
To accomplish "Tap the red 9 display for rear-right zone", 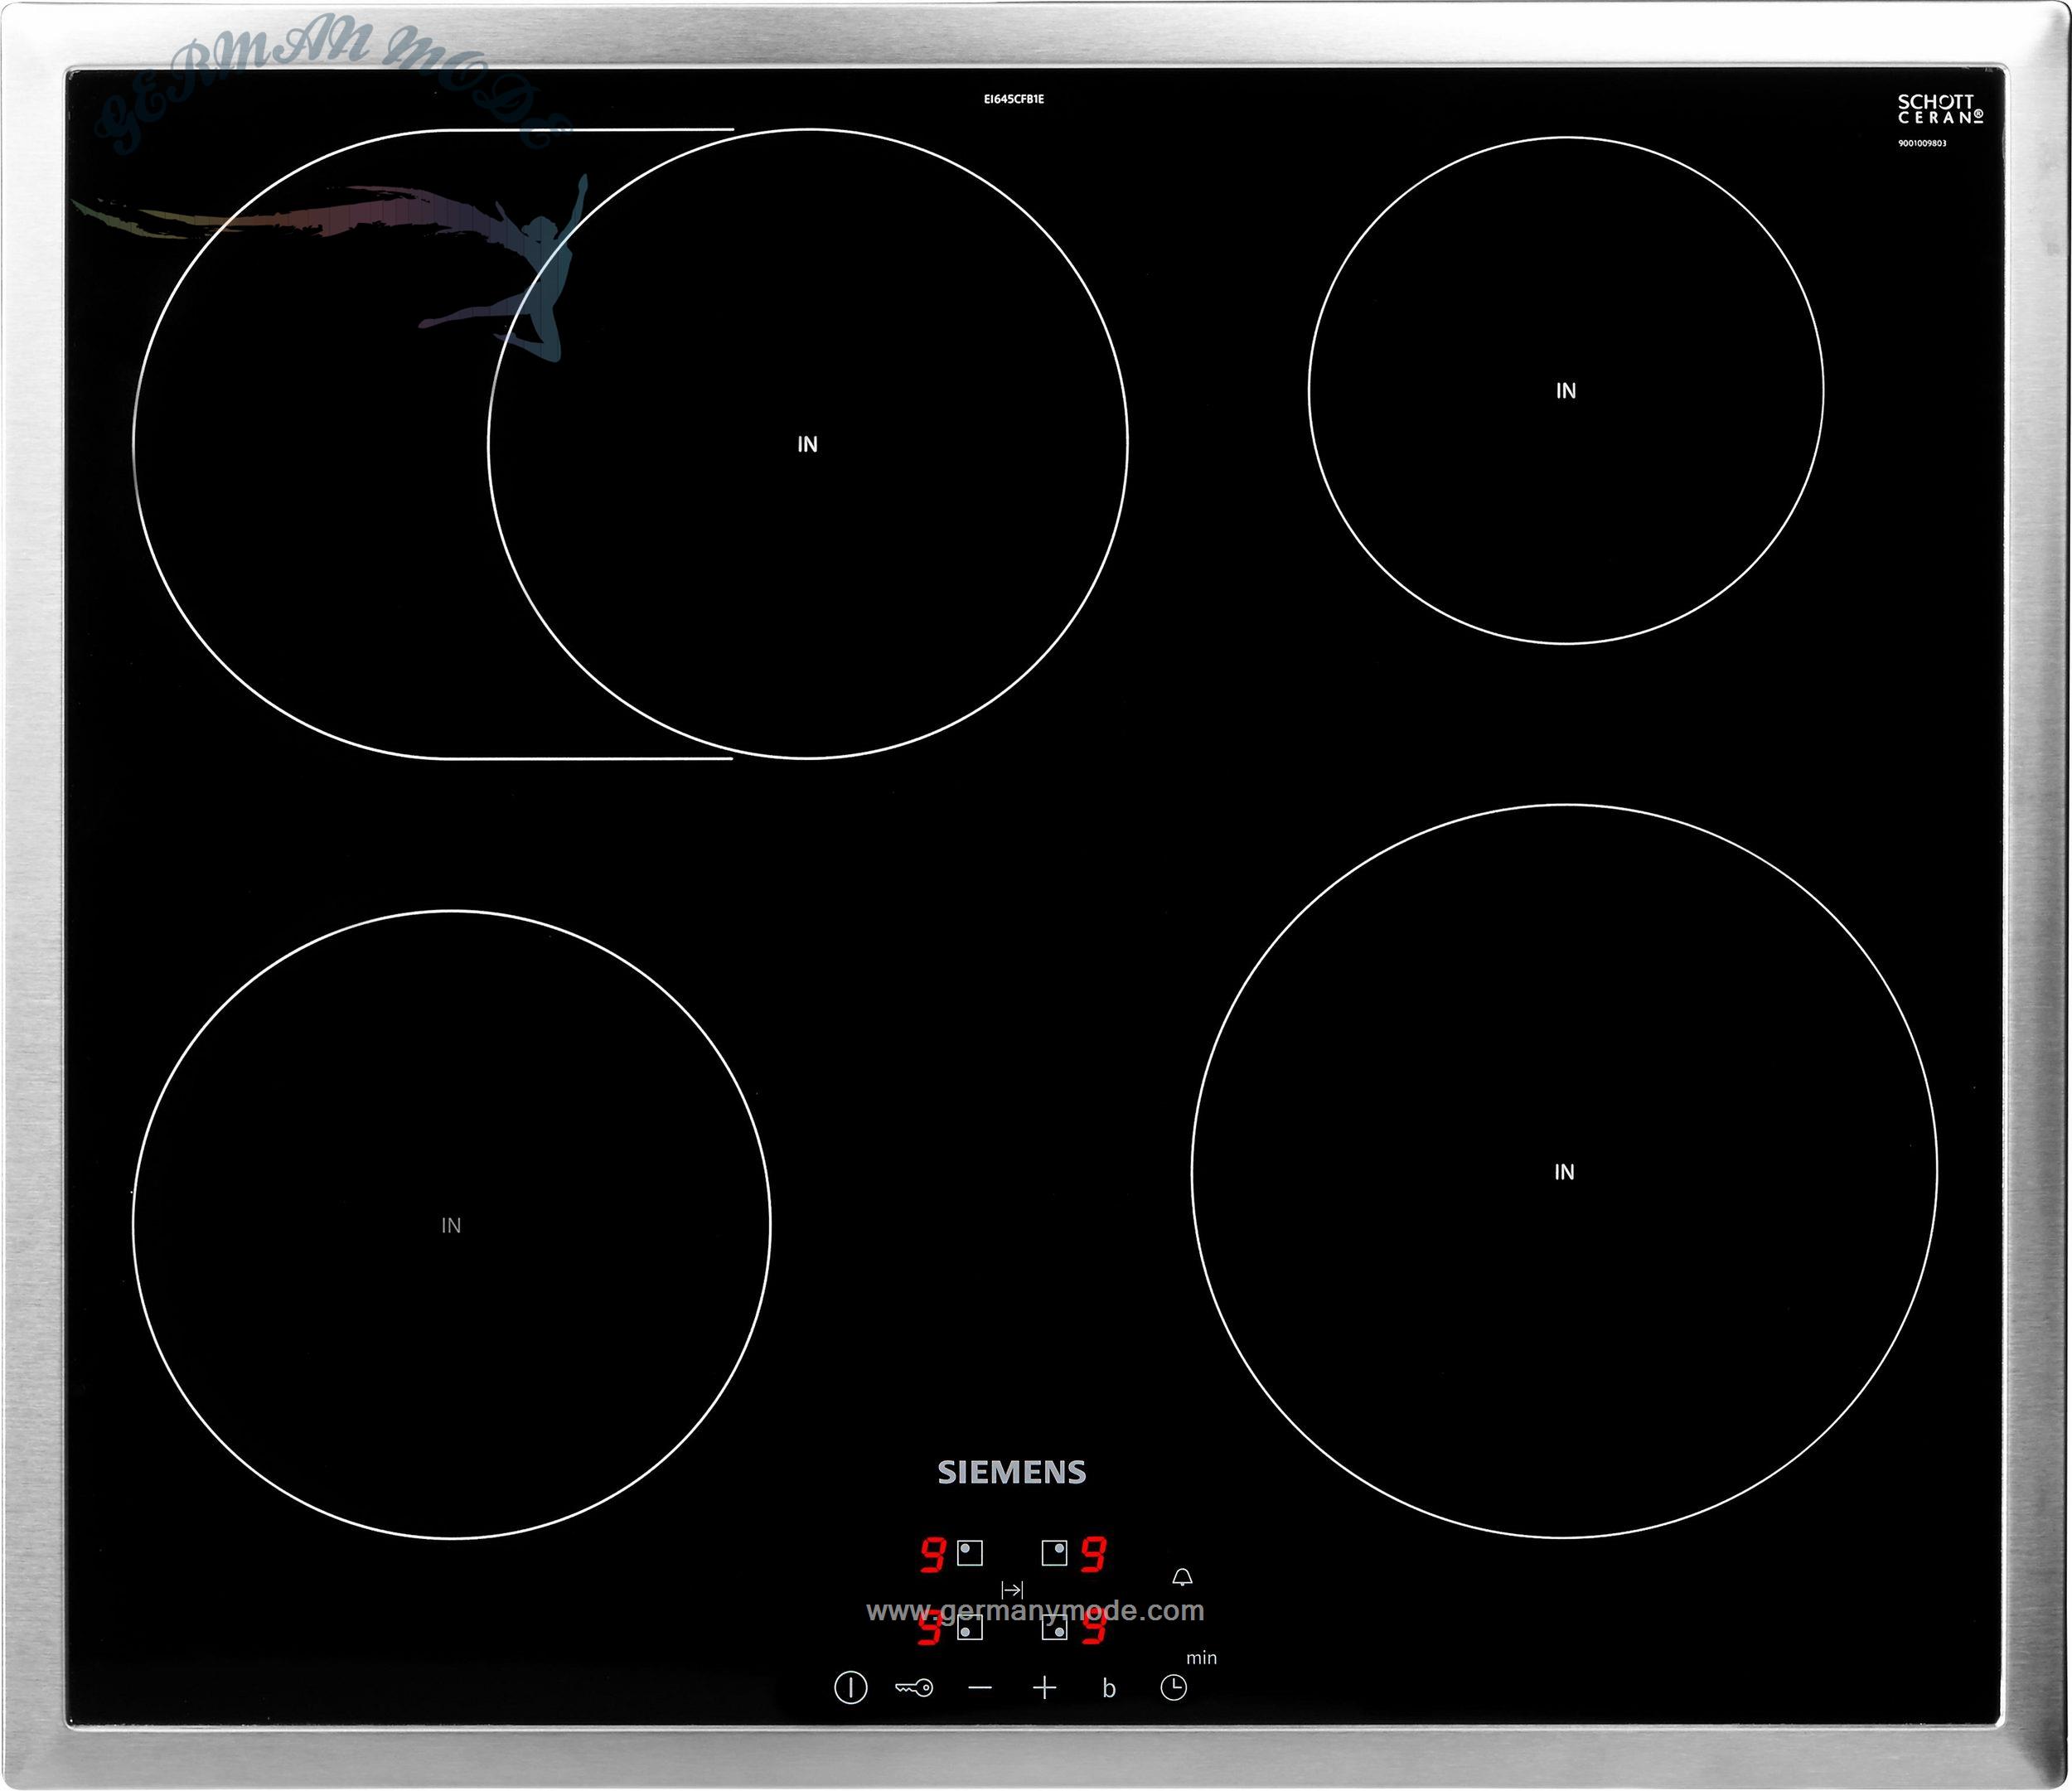I will click(1094, 1555).
